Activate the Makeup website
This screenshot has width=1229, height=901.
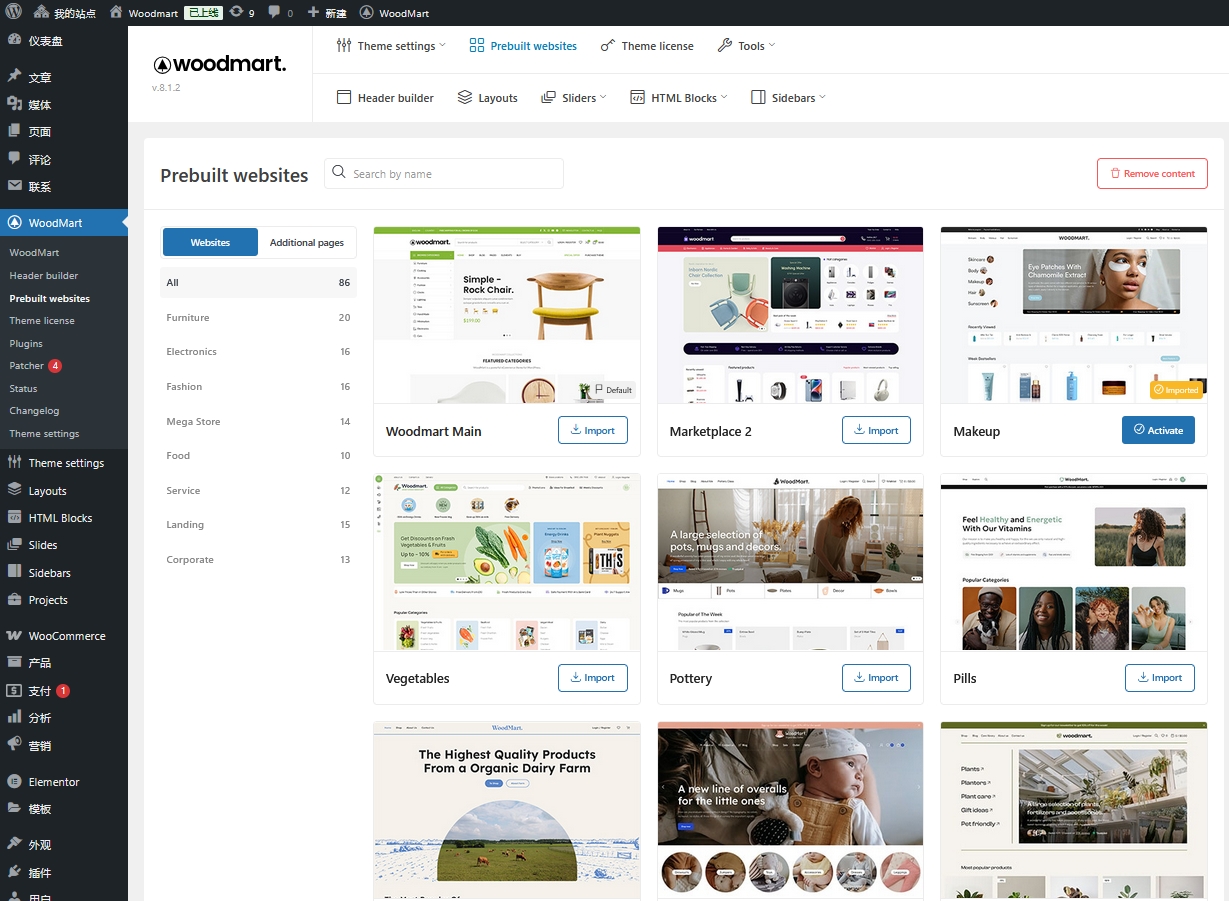[1158, 430]
